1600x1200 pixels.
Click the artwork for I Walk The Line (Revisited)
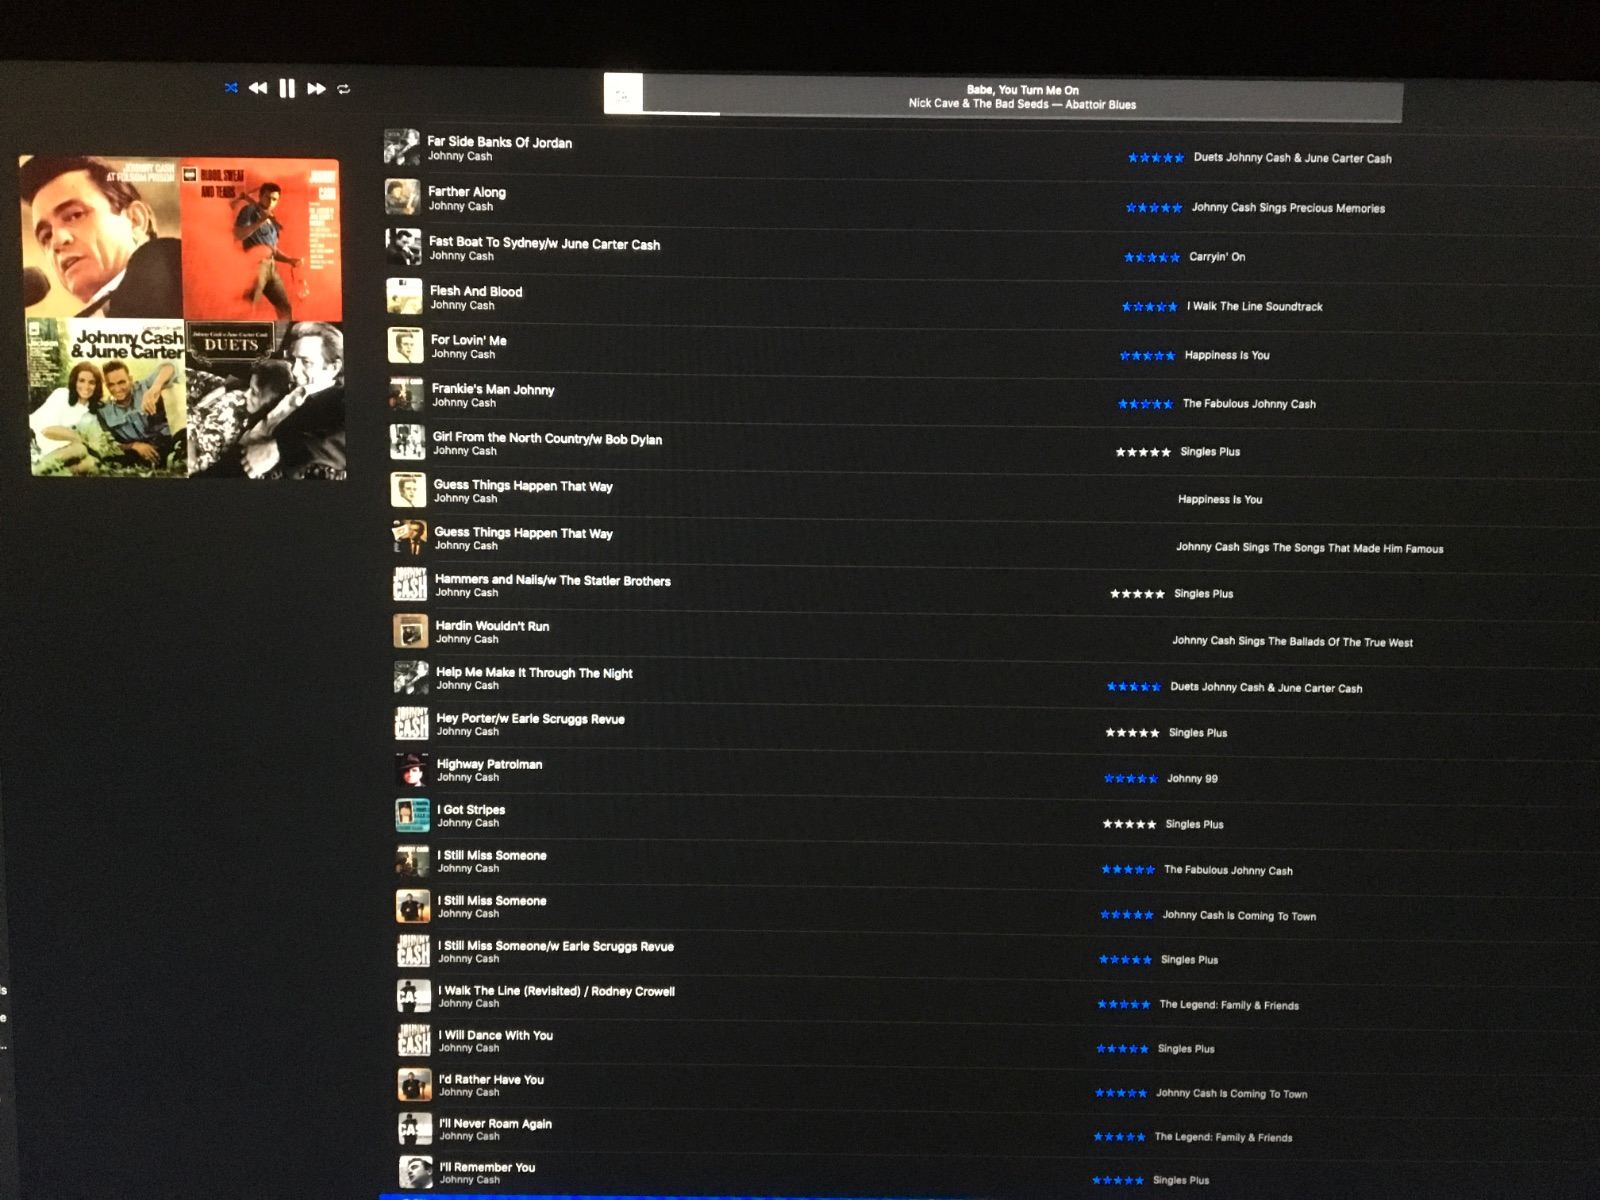pos(415,996)
